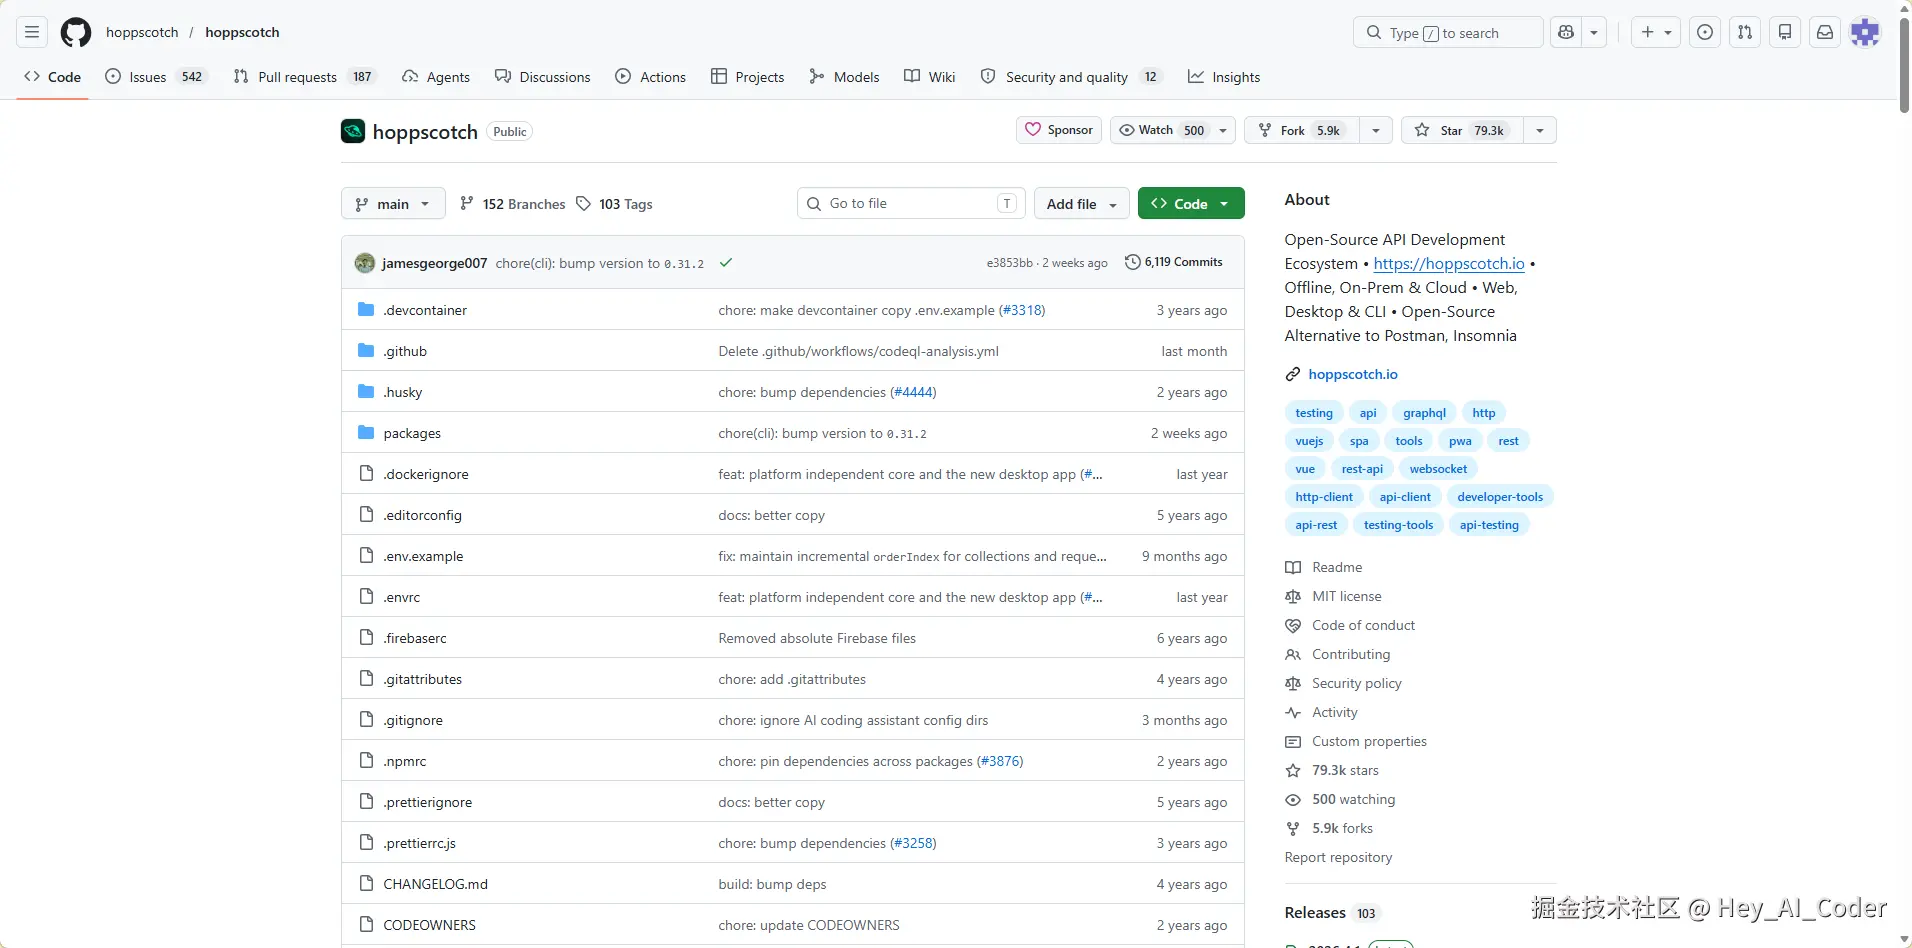Open the Security and quality tab
The height and width of the screenshot is (948, 1912).
1071,77
